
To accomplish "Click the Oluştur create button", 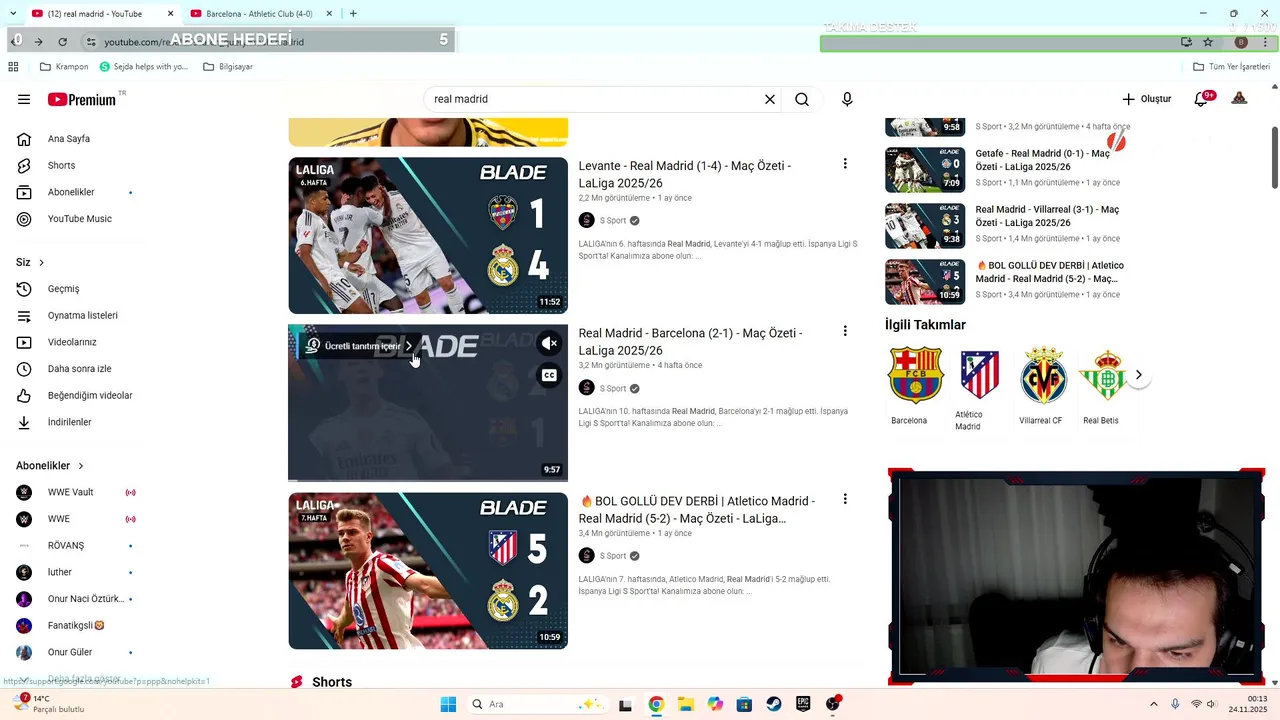I will [x=1146, y=99].
